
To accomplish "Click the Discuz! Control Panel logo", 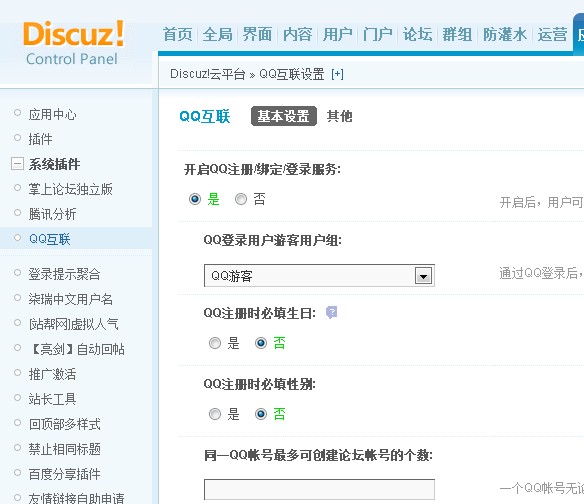I will click(x=73, y=43).
